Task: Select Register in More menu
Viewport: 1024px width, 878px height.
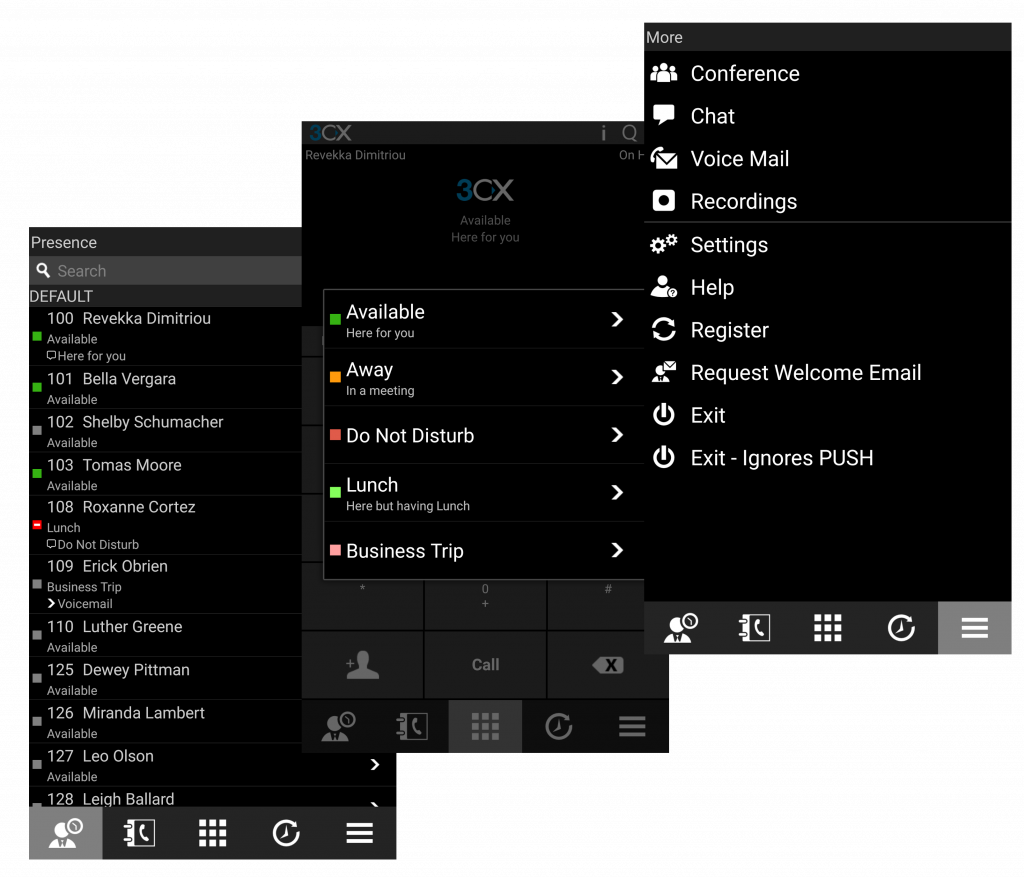Action: [827, 330]
